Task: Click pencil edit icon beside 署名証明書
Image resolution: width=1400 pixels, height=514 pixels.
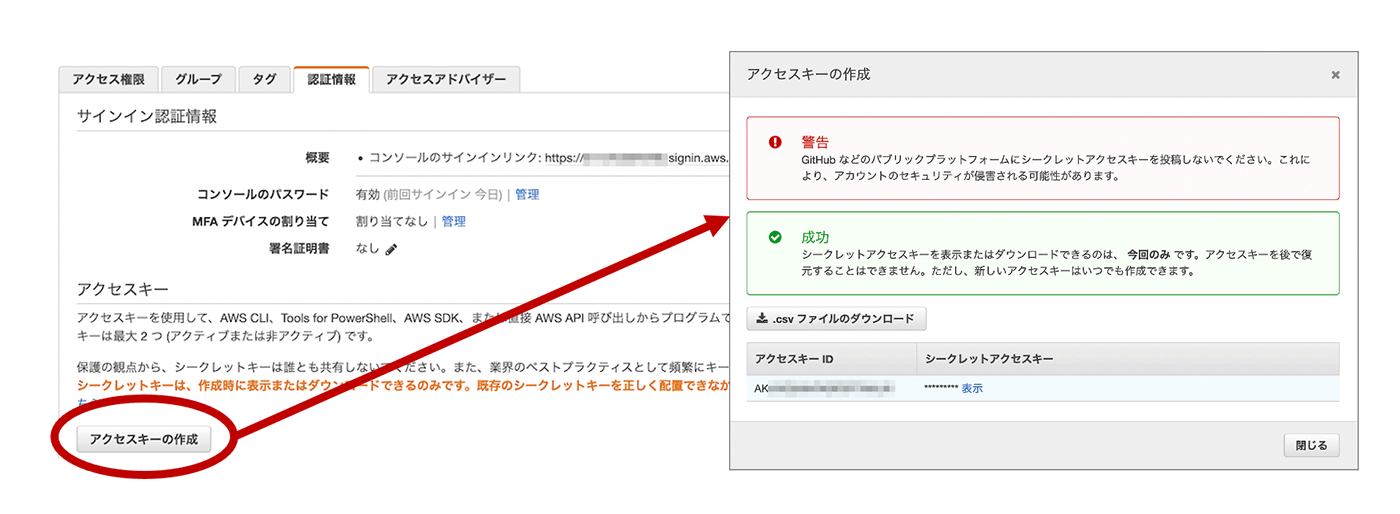Action: [x=391, y=249]
